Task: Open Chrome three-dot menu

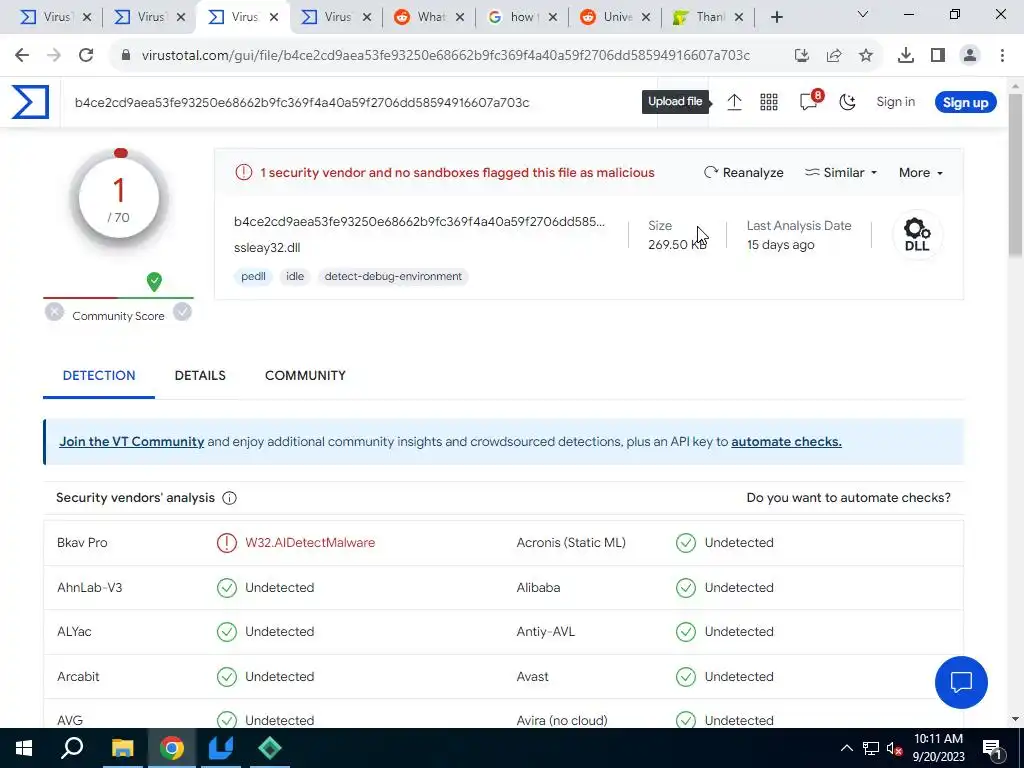Action: (x=1002, y=56)
